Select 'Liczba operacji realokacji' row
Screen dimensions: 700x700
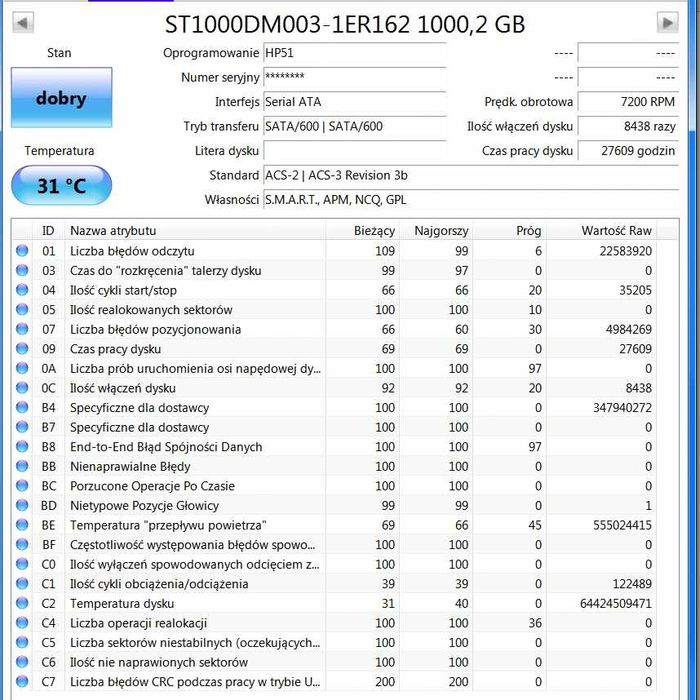click(x=334, y=623)
